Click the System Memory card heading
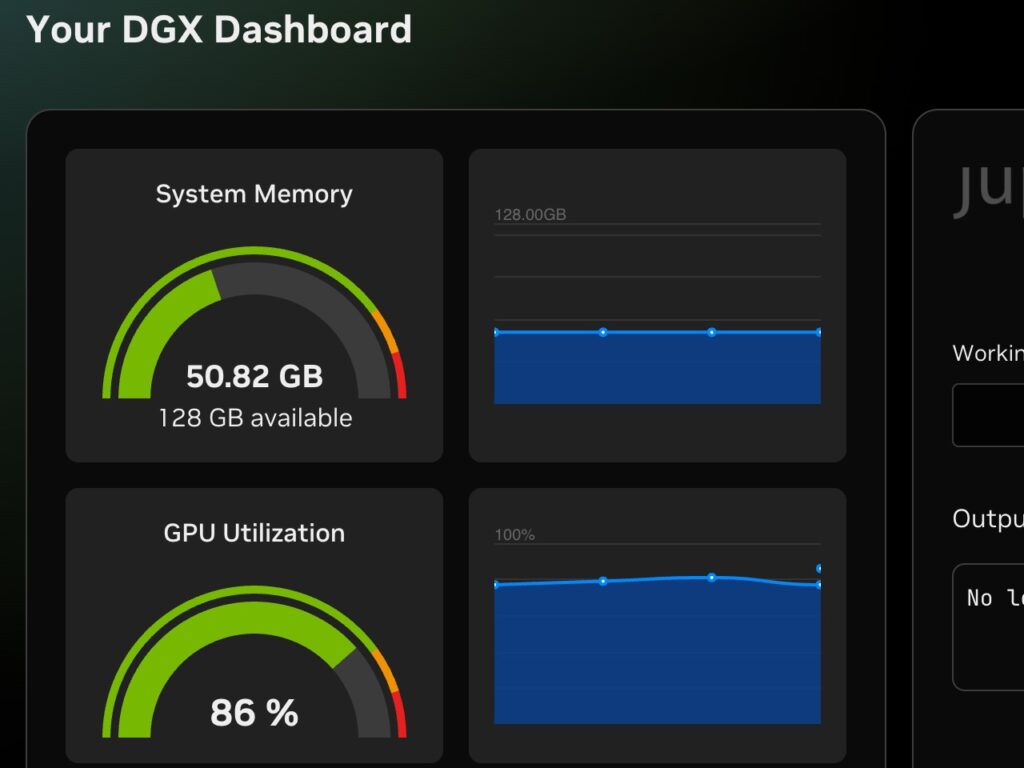The height and width of the screenshot is (768, 1024). point(254,194)
